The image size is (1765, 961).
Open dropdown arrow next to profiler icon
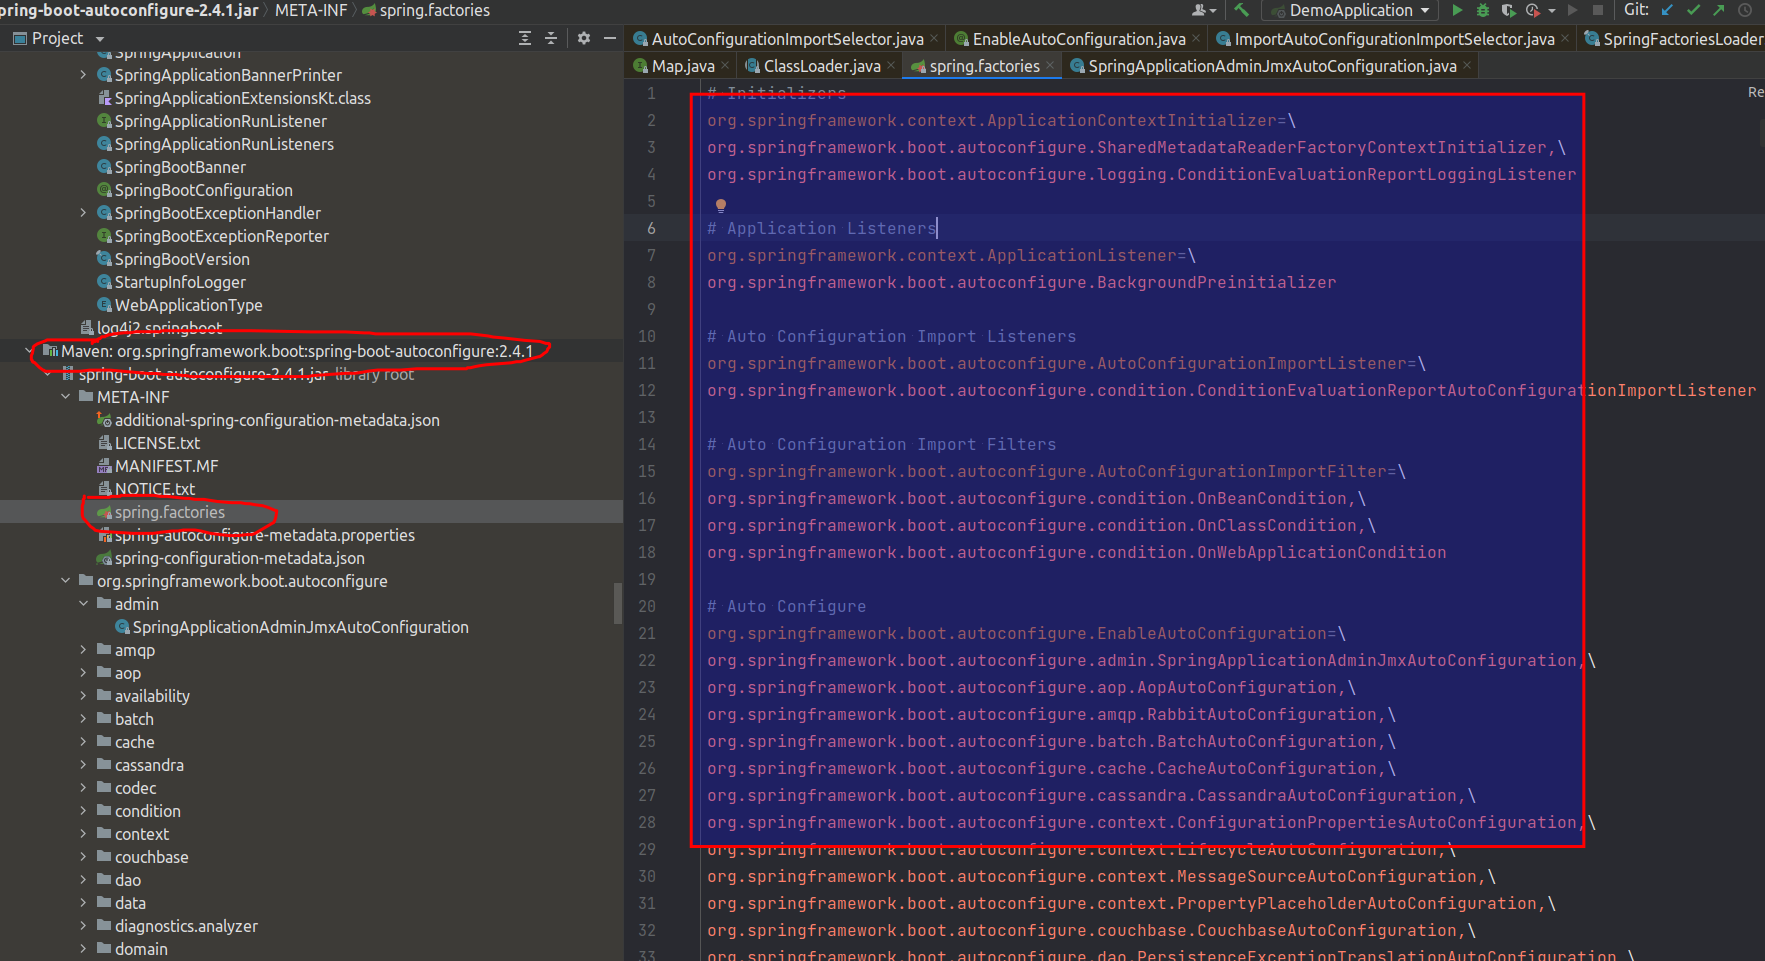pyautogui.click(x=1552, y=10)
